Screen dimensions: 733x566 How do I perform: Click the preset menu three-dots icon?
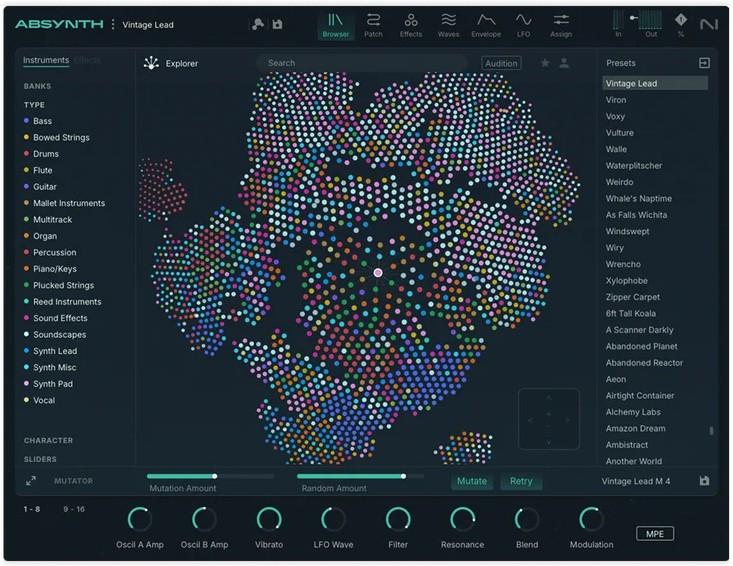(x=113, y=24)
